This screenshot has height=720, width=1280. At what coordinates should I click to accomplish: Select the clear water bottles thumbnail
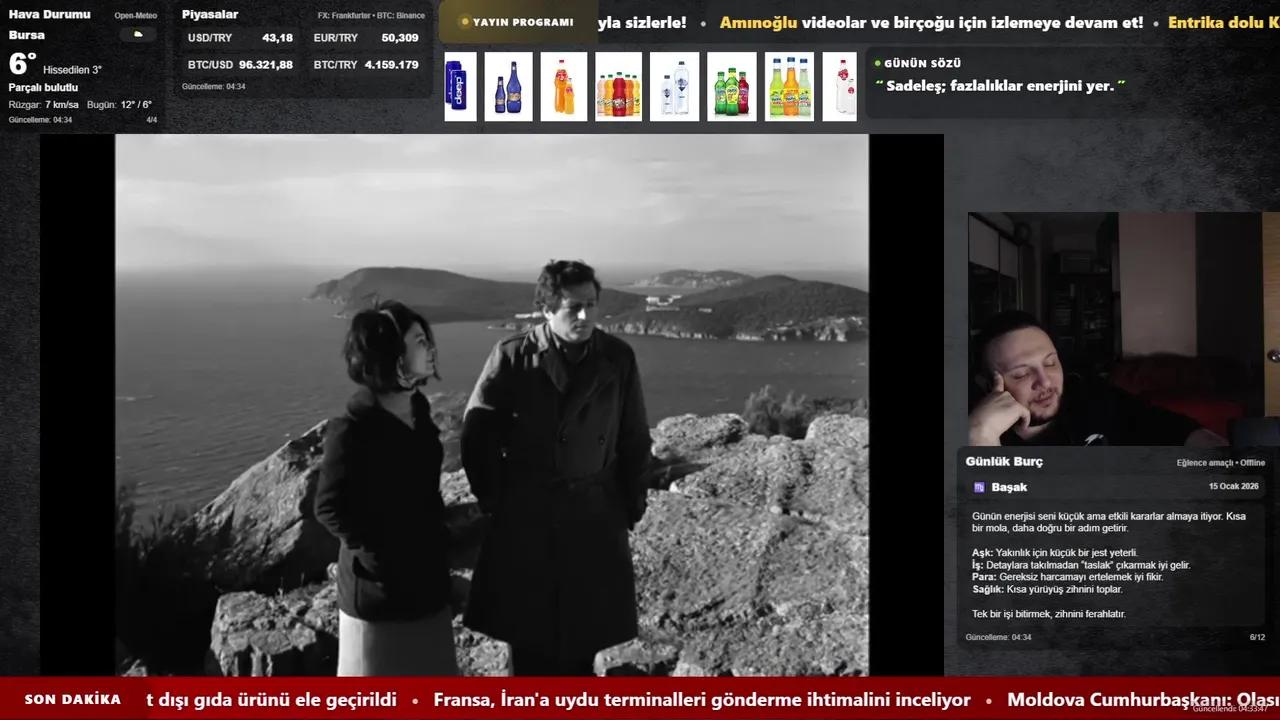pos(674,87)
